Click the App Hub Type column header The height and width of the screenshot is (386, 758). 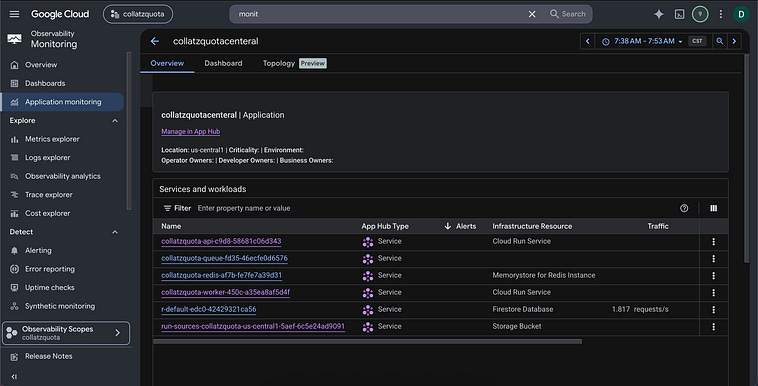[385, 226]
